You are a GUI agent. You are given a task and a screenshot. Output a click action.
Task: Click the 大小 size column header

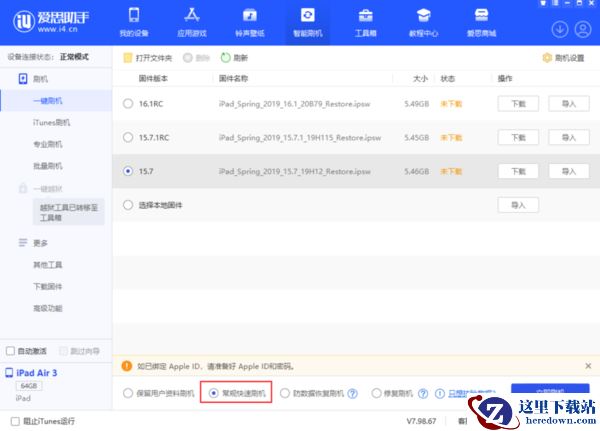420,78
